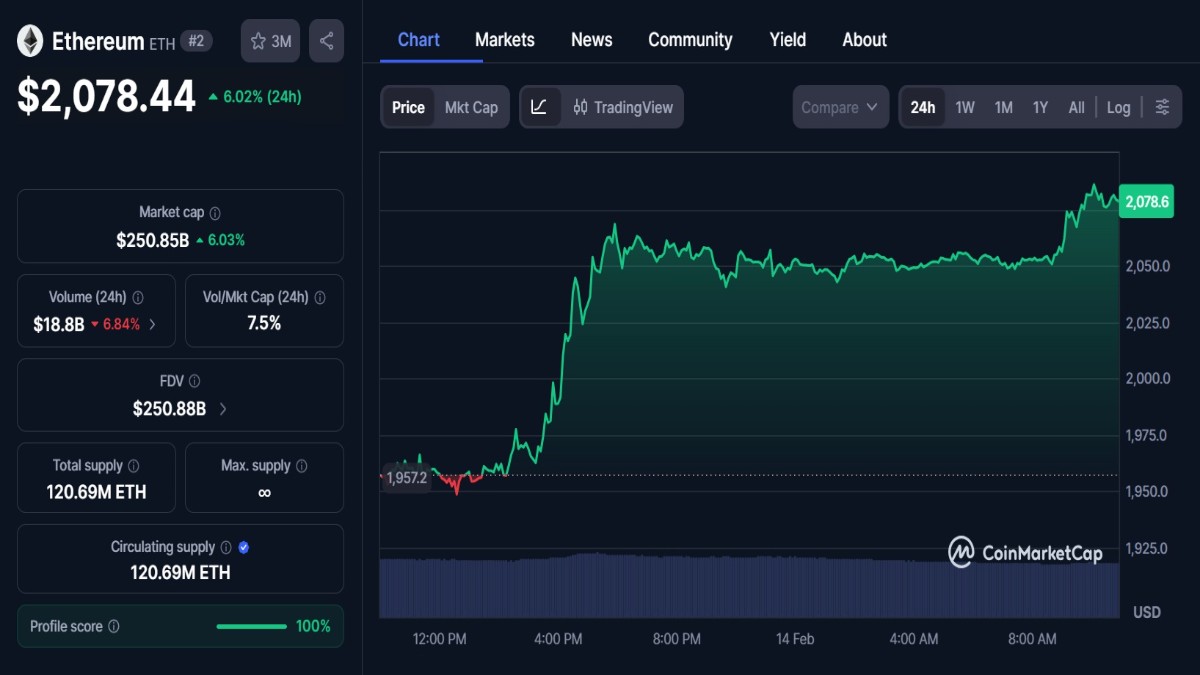Enable Log scale on chart
This screenshot has height=675, width=1200.
point(1119,107)
